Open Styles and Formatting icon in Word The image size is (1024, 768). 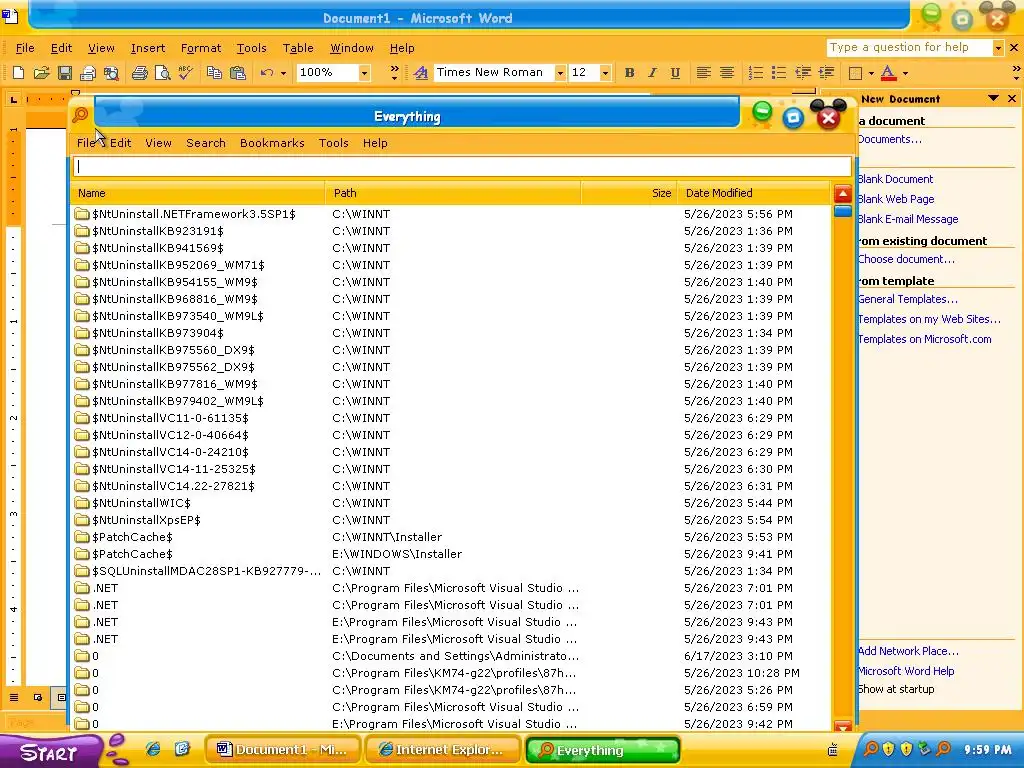[x=421, y=72]
